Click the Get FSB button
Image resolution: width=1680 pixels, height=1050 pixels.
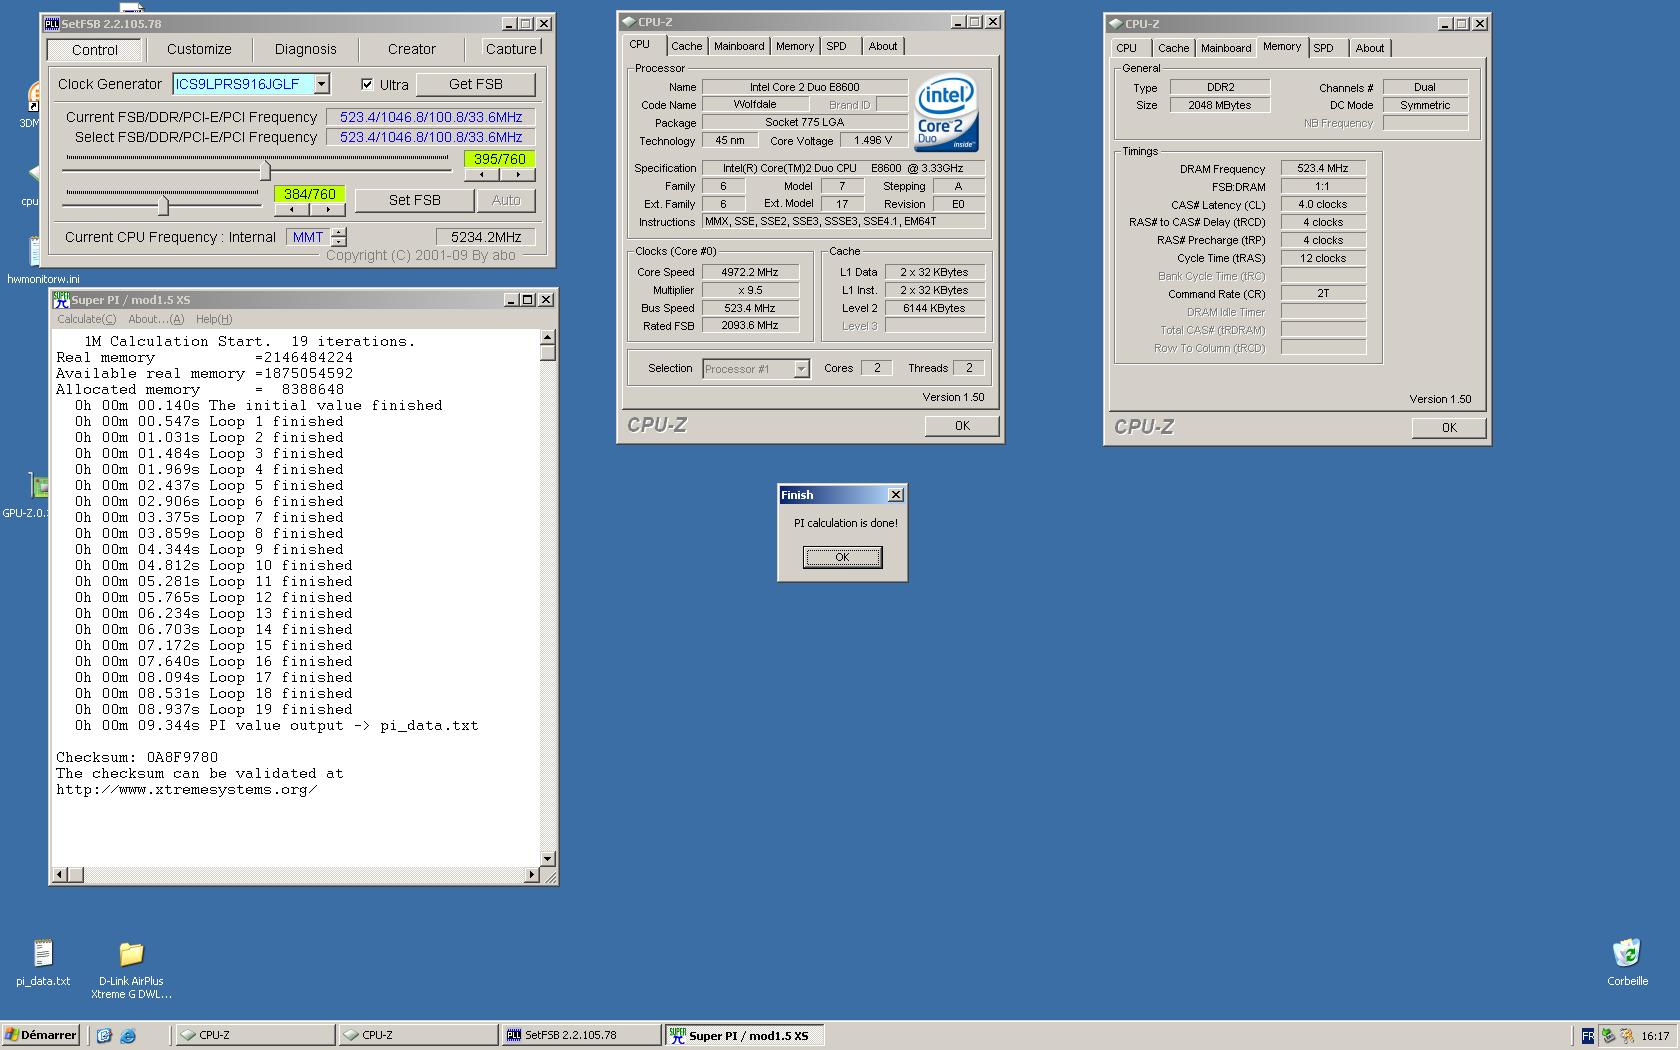(x=475, y=84)
